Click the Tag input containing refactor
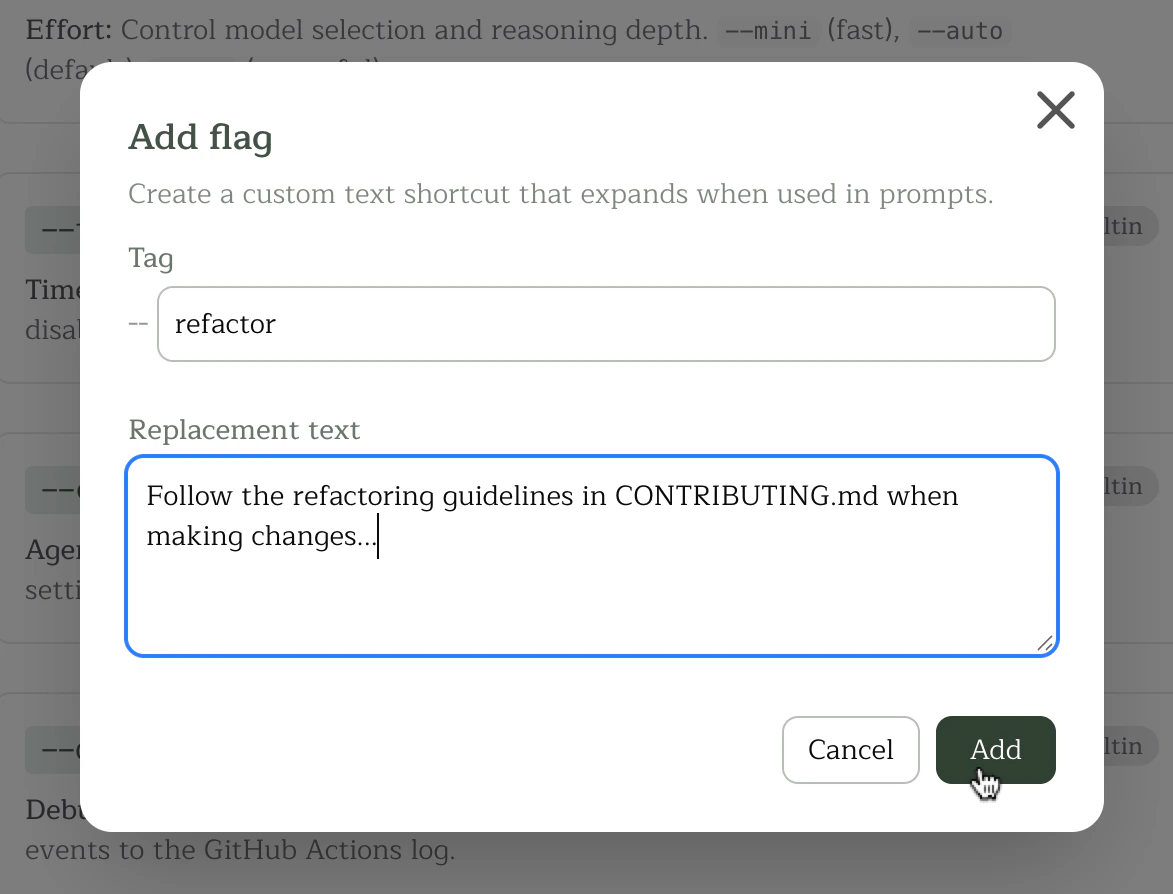 [x=606, y=324]
